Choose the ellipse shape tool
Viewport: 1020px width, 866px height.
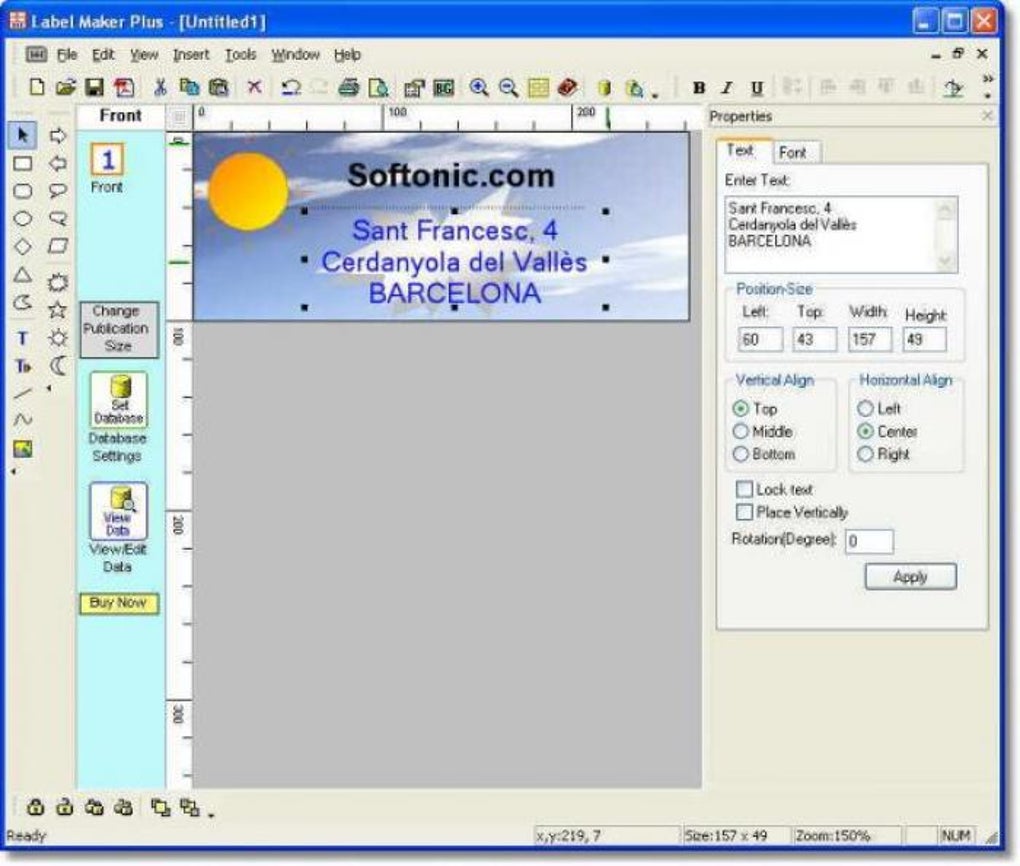pyautogui.click(x=23, y=219)
